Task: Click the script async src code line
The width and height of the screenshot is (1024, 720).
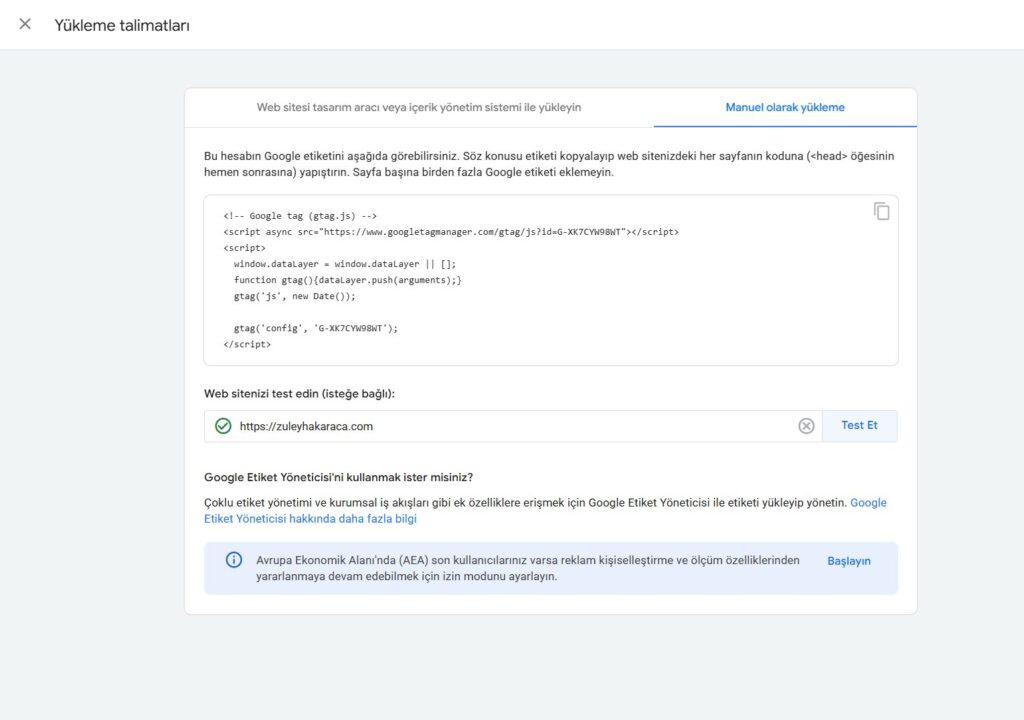Action: coord(451,232)
